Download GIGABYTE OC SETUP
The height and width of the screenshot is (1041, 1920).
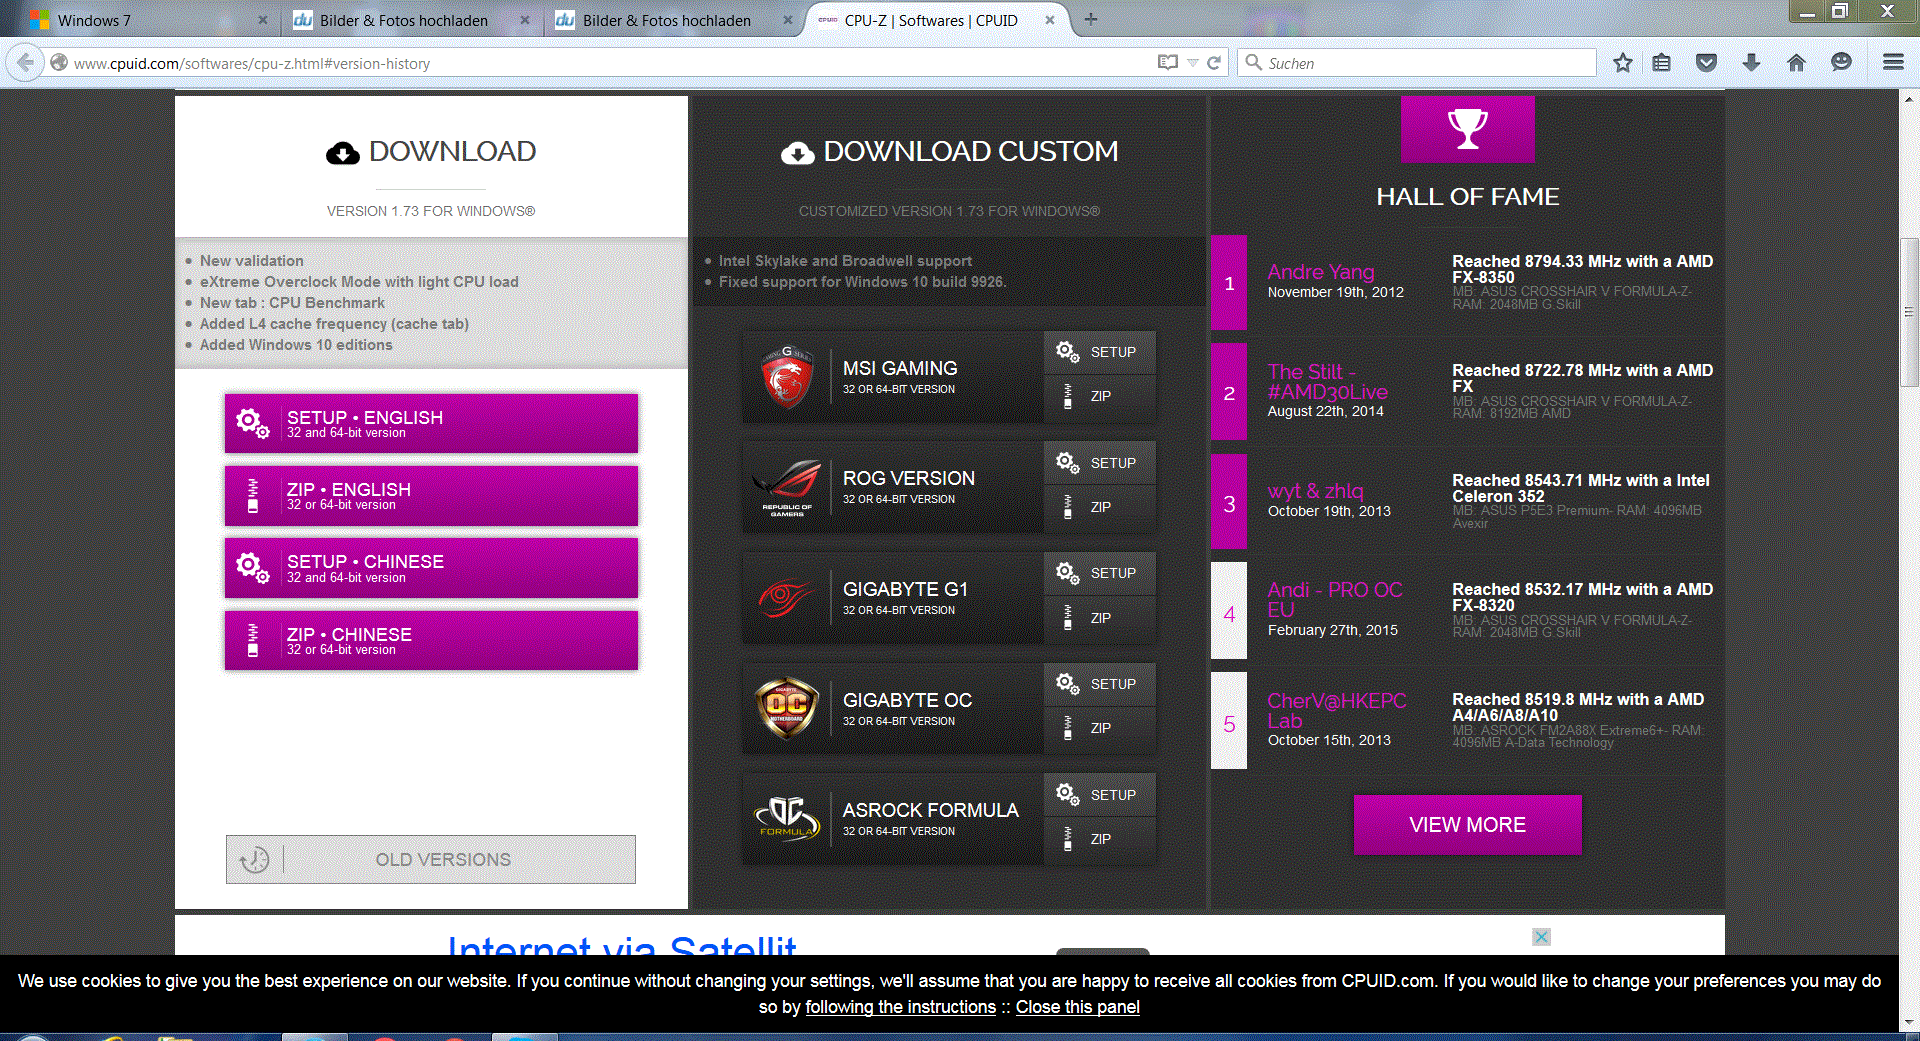[1100, 684]
